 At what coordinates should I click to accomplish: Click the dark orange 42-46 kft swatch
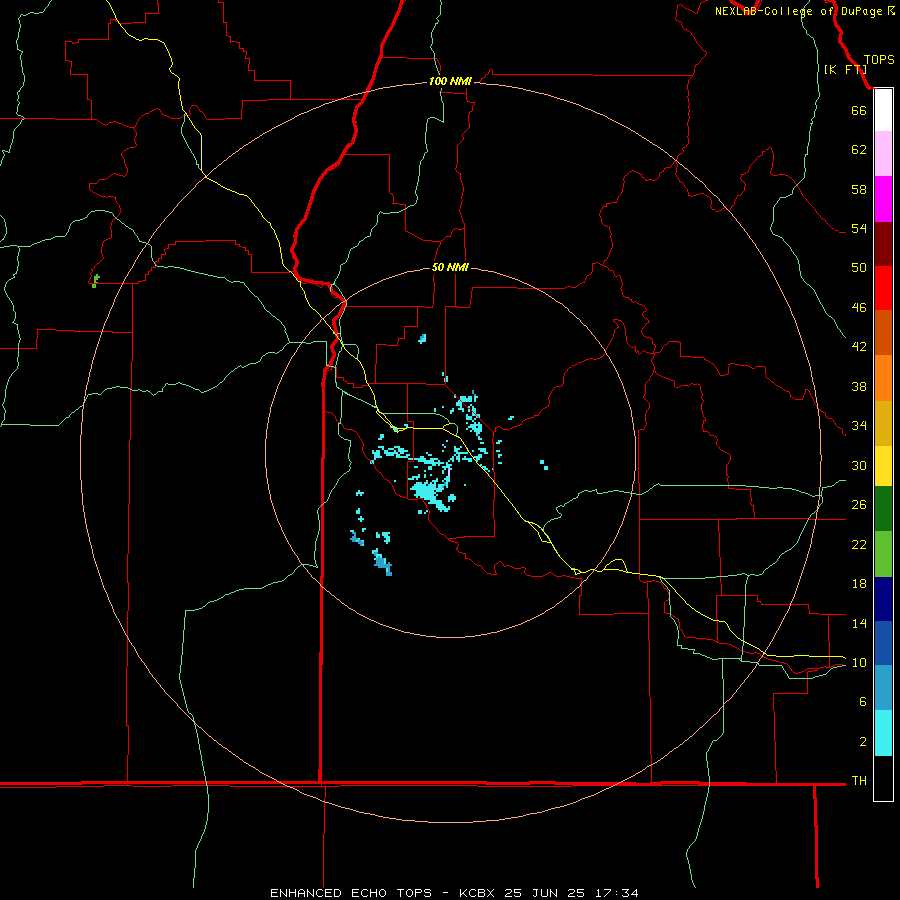[883, 333]
